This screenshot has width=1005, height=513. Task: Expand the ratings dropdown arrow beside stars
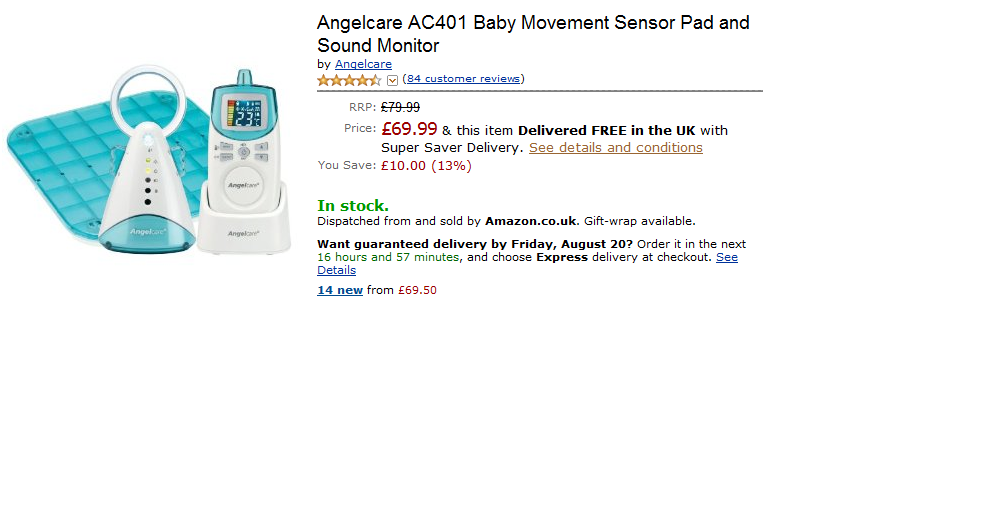tap(392, 80)
